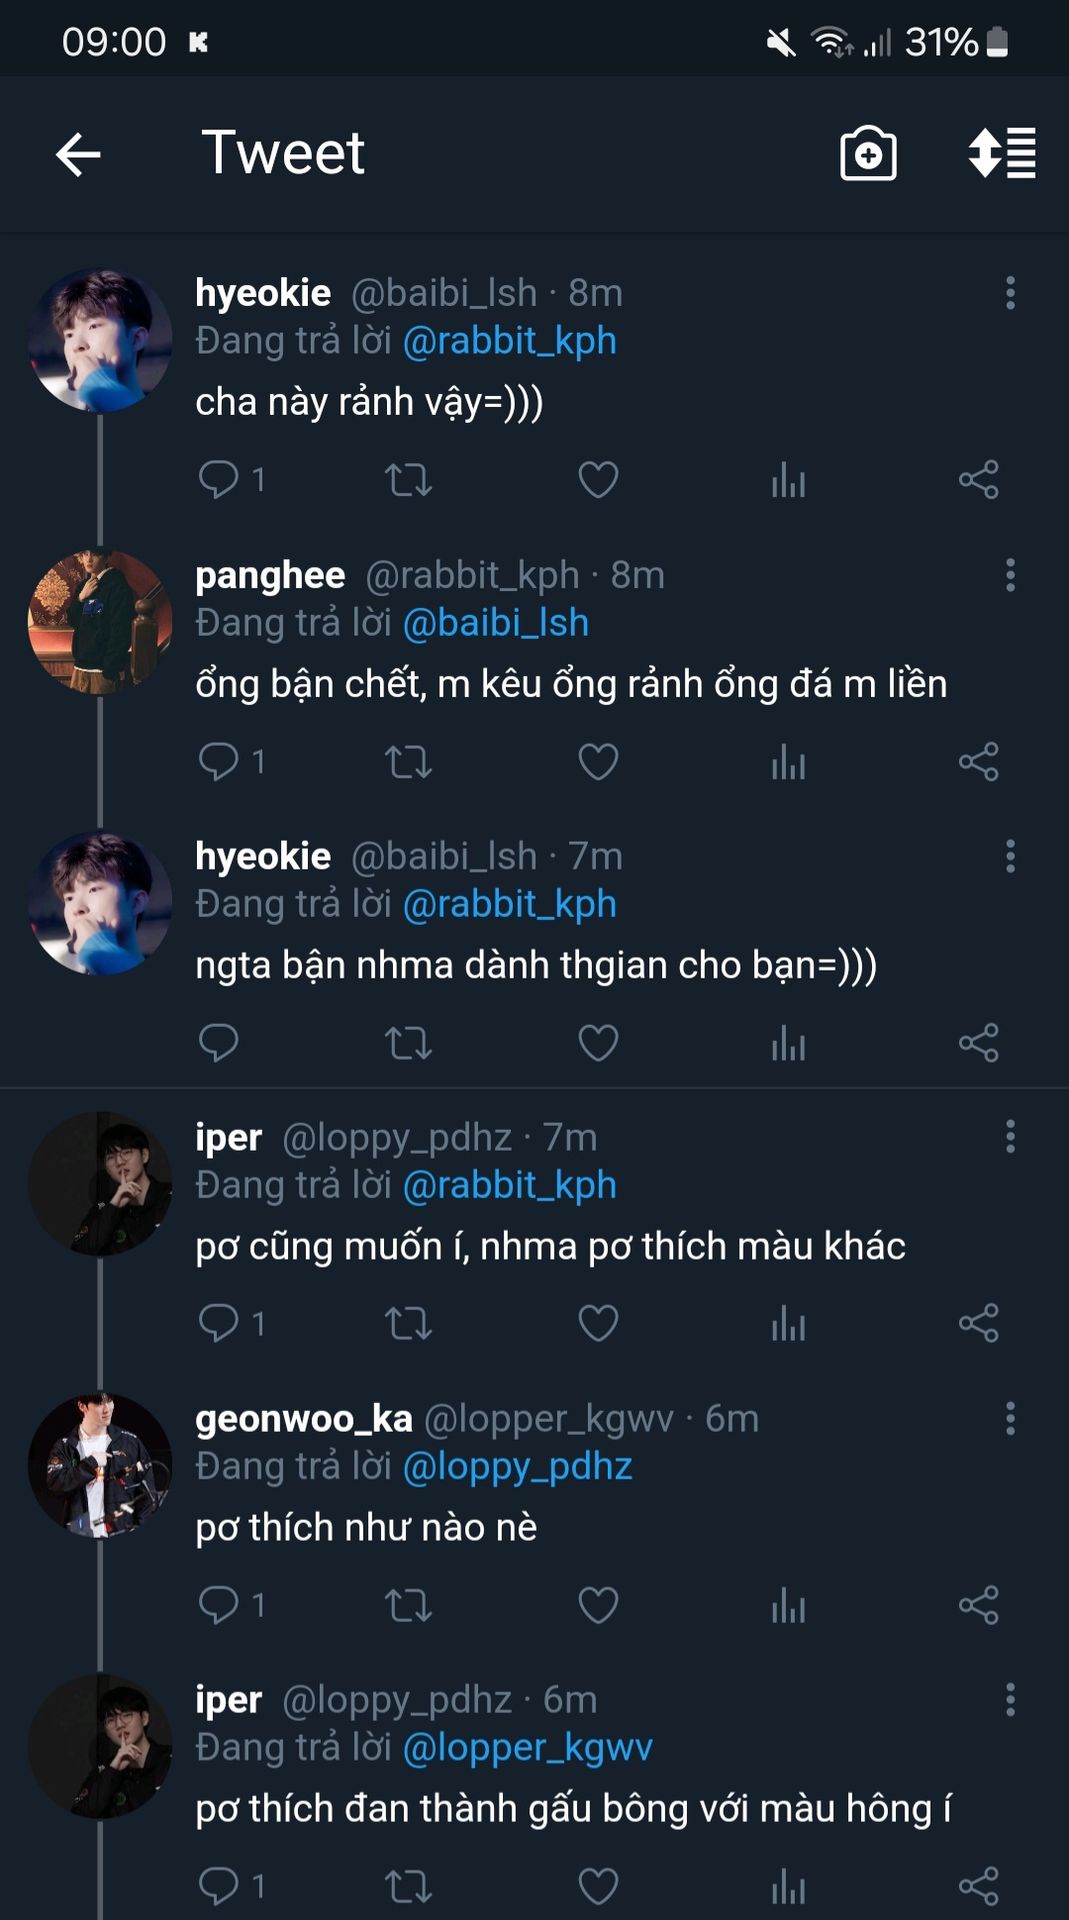
Task: Open three-dot menu on geonwoo_ka's tweet
Action: coord(1010,1419)
